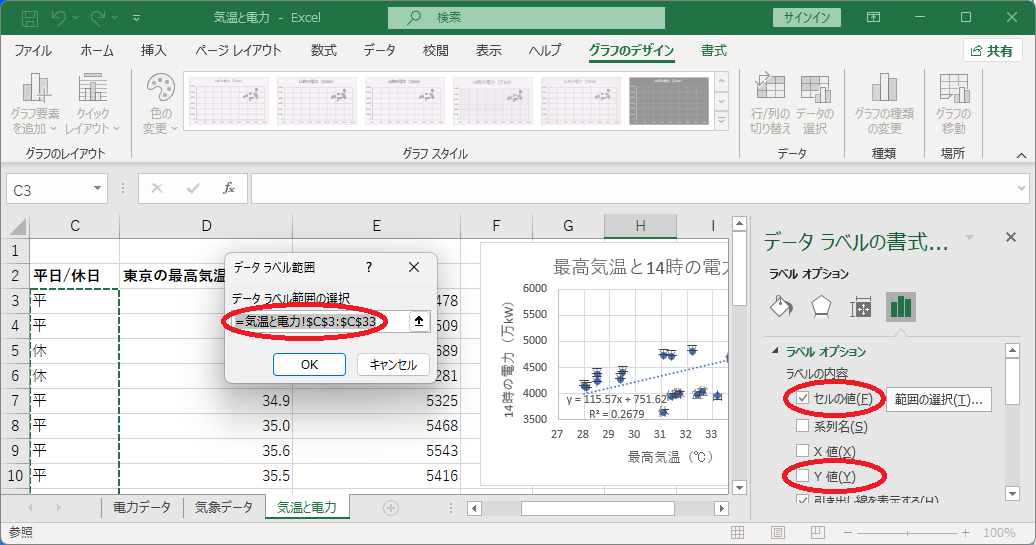The height and width of the screenshot is (545, 1036).
Task: Open the ヘルプ tab
Action: (545, 51)
